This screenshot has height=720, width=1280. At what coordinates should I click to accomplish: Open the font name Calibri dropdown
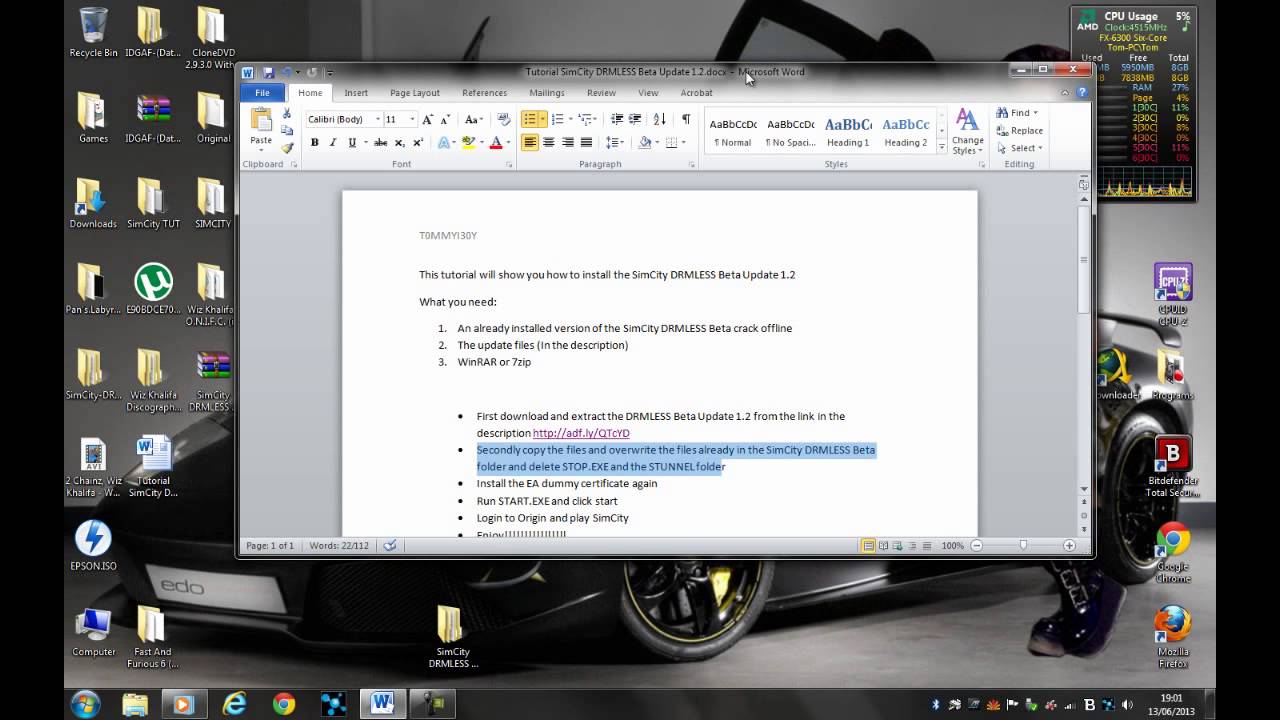click(378, 119)
